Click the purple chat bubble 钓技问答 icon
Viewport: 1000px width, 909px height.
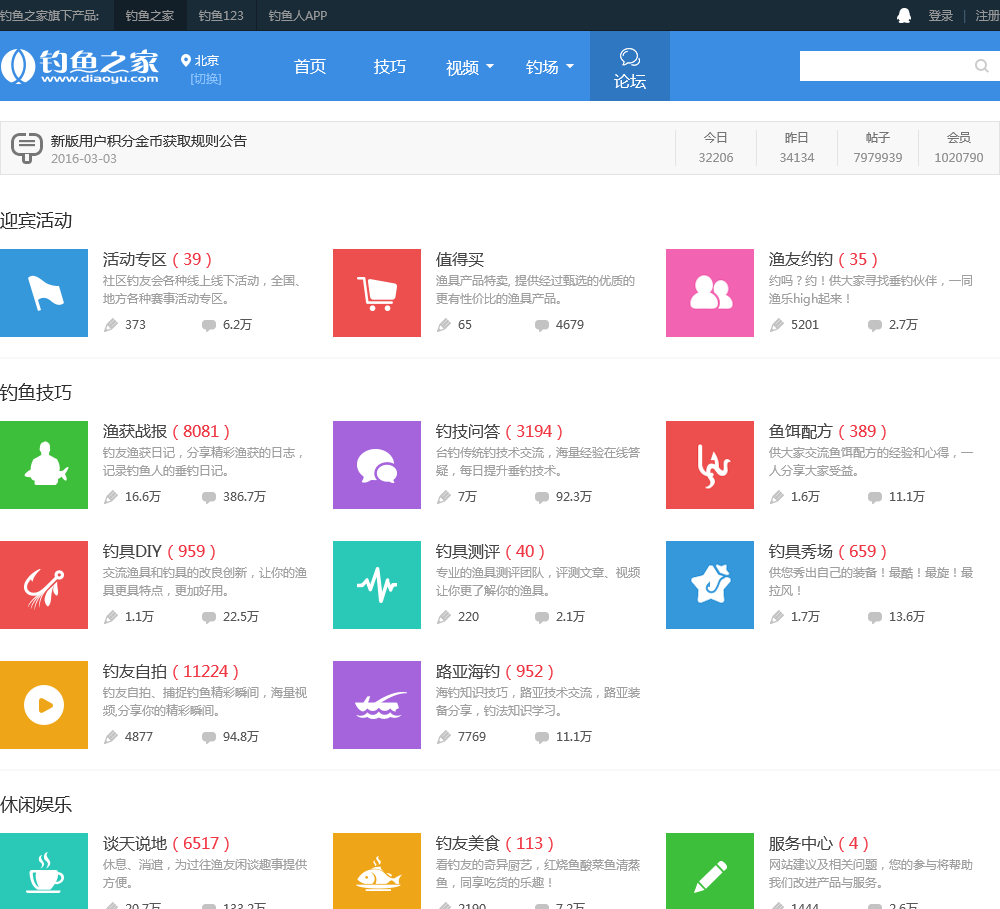pyautogui.click(x=377, y=465)
